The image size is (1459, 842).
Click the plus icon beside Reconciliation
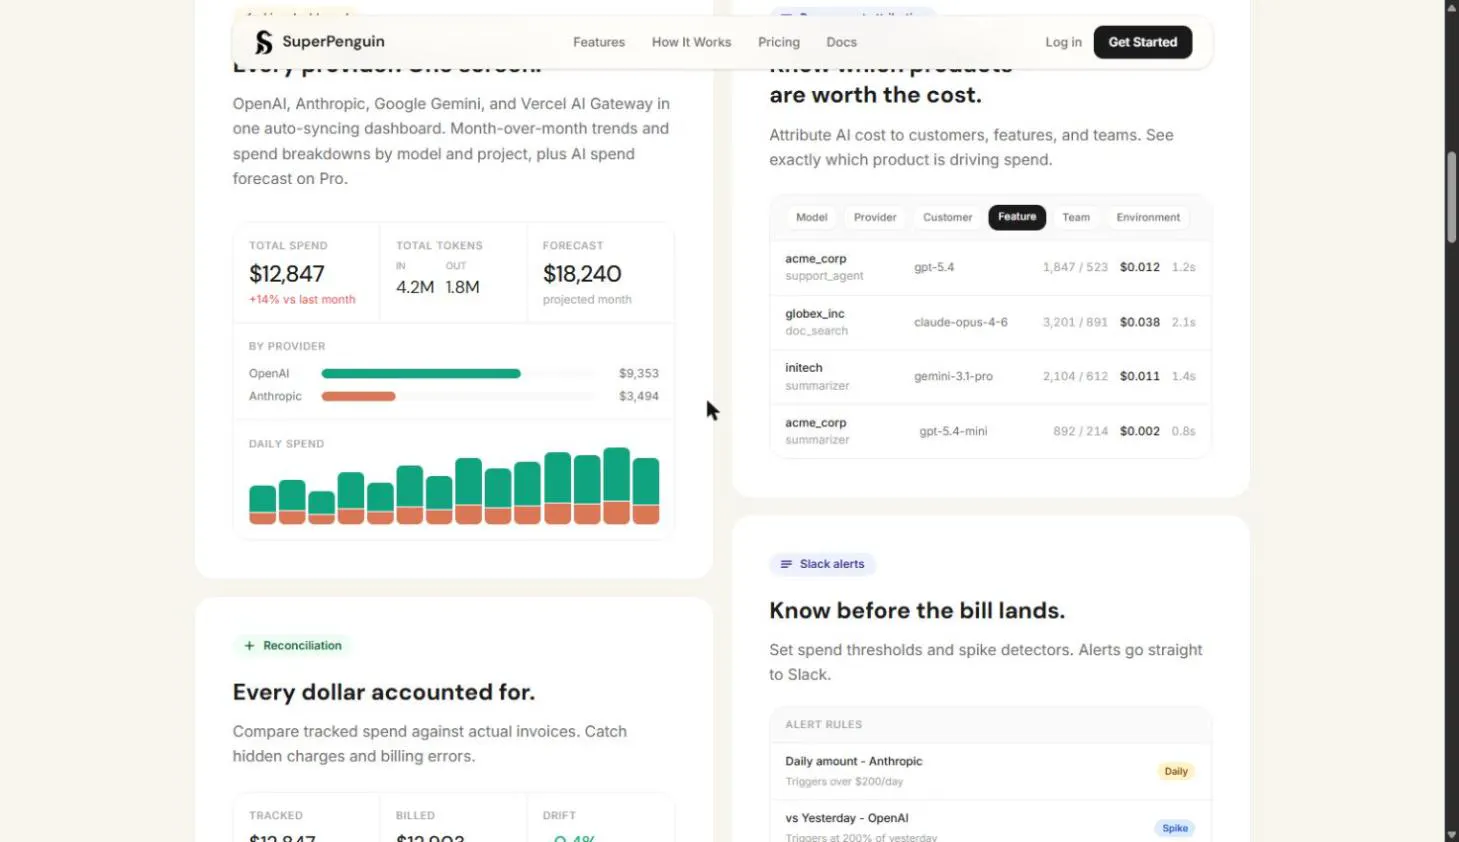click(249, 646)
